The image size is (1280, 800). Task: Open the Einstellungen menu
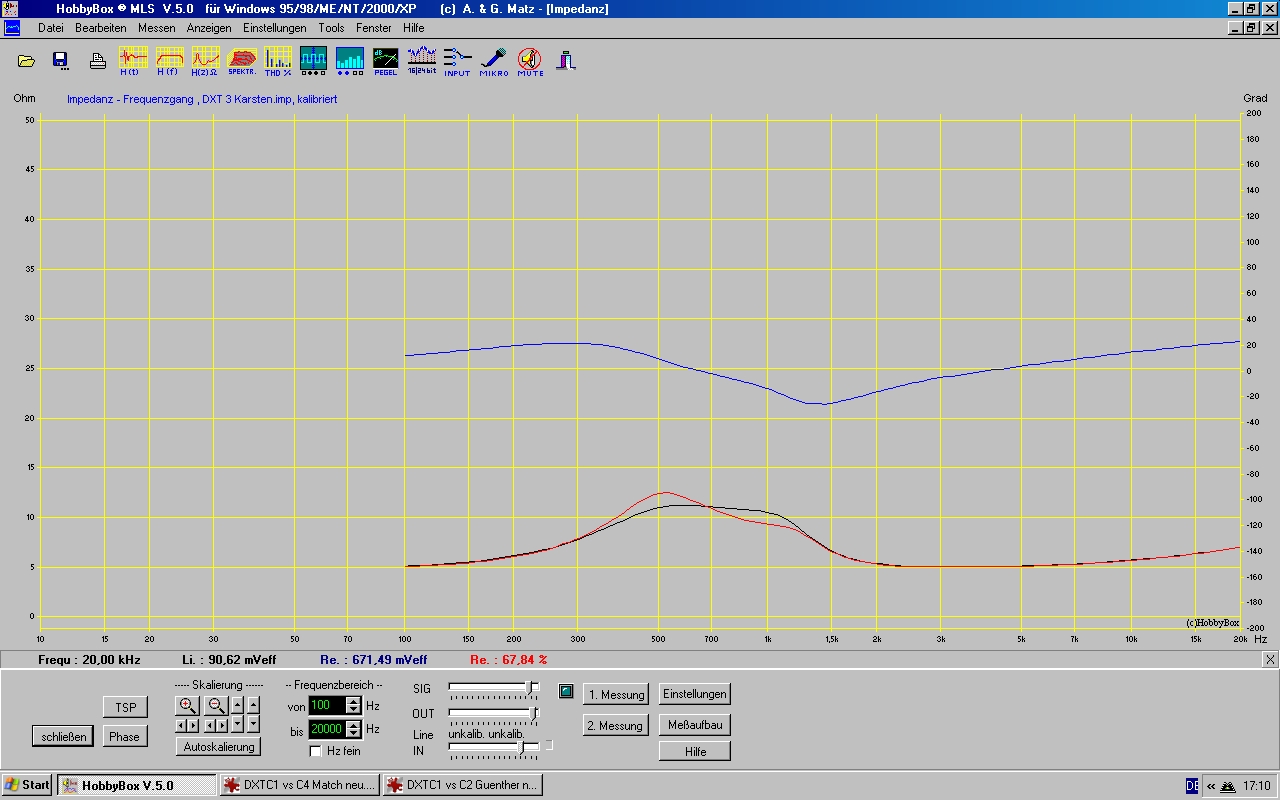[x=275, y=28]
